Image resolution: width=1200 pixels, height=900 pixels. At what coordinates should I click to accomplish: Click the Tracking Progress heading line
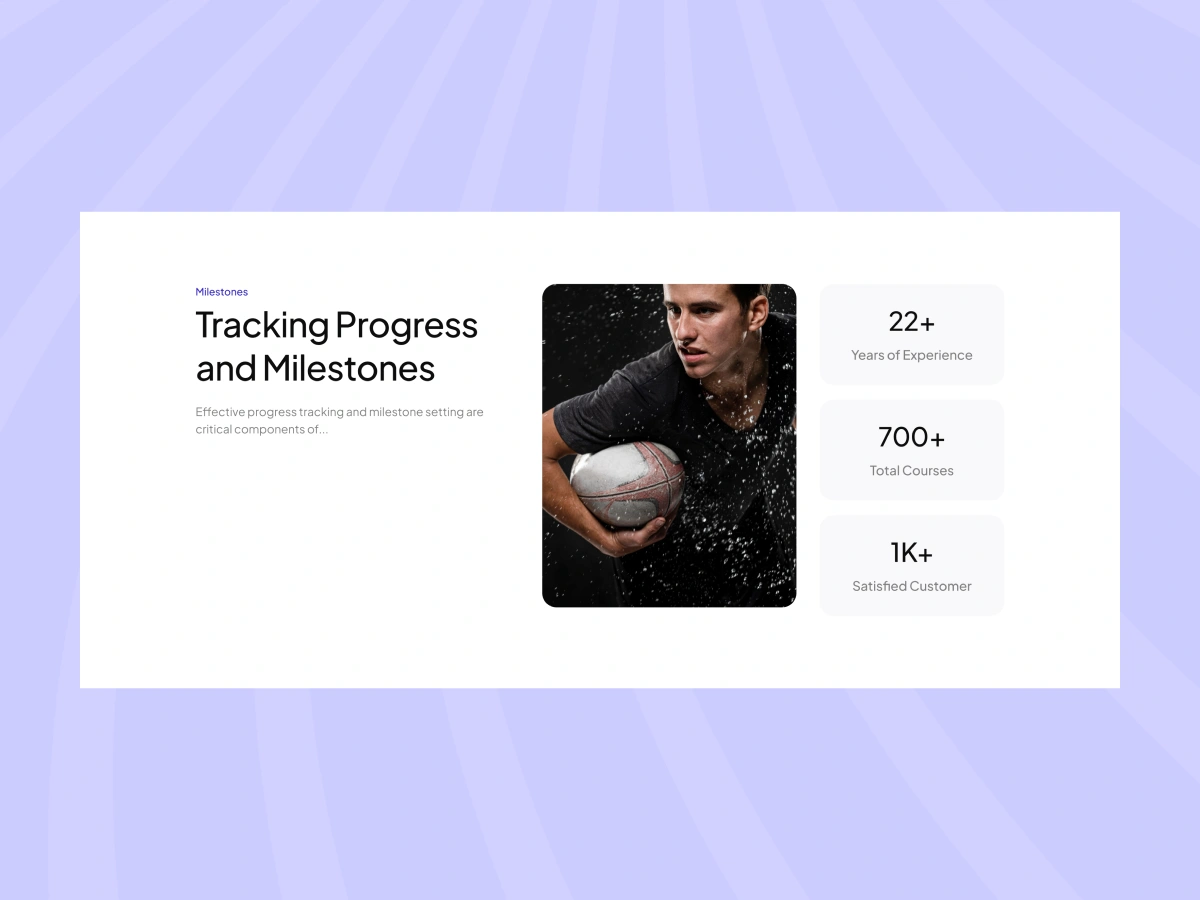pyautogui.click(x=337, y=326)
